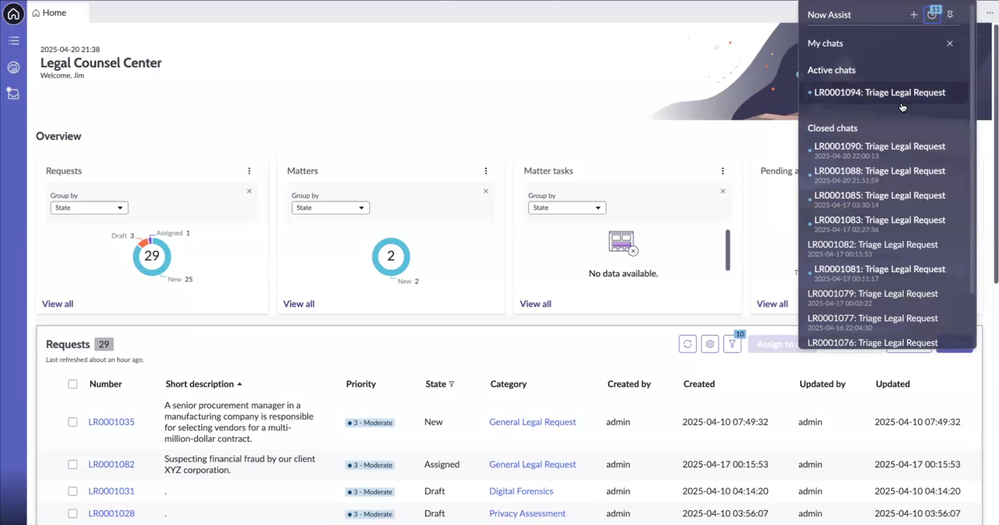The width and height of the screenshot is (999, 525).
Task: Click the Matter tasks card scrollbar
Action: click(728, 250)
